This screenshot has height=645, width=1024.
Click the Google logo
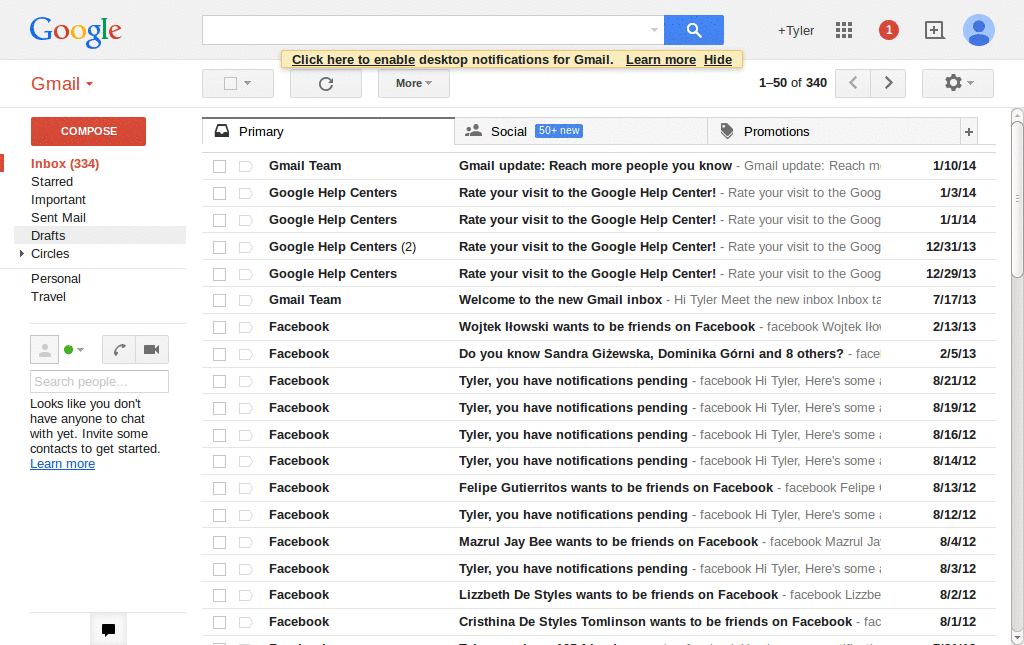point(75,31)
